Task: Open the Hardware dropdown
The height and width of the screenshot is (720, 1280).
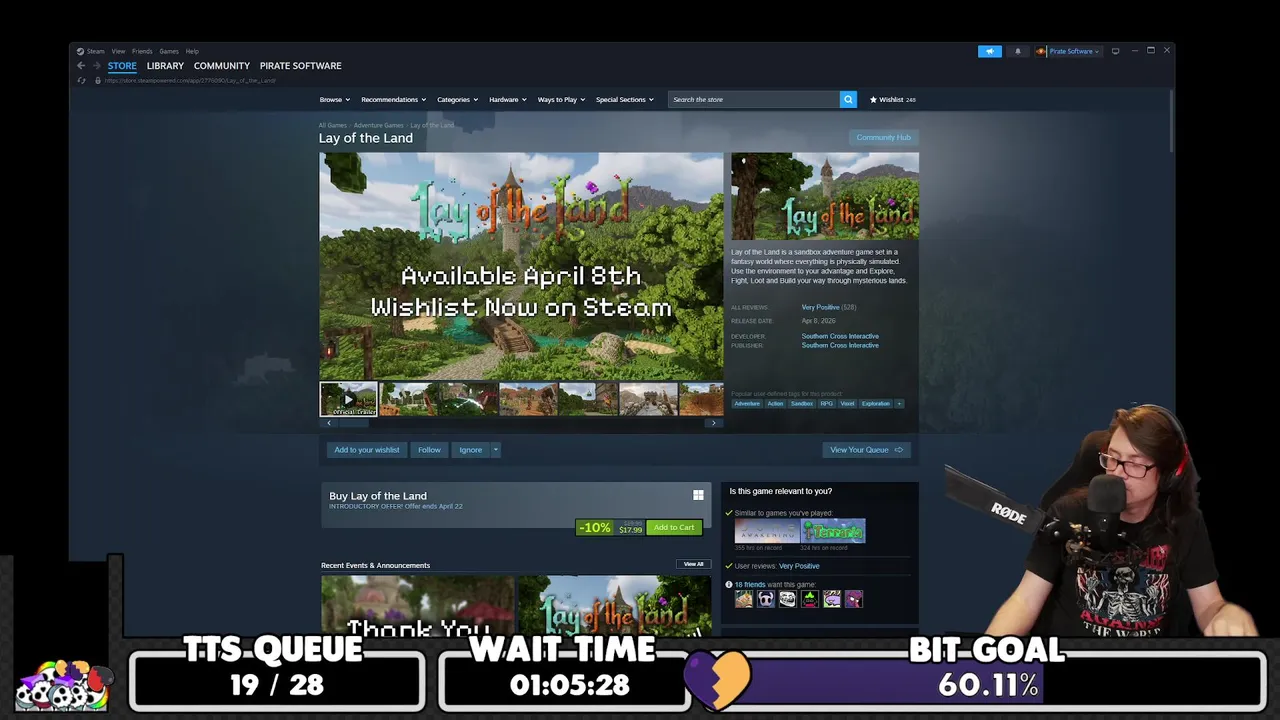Action: click(x=507, y=99)
